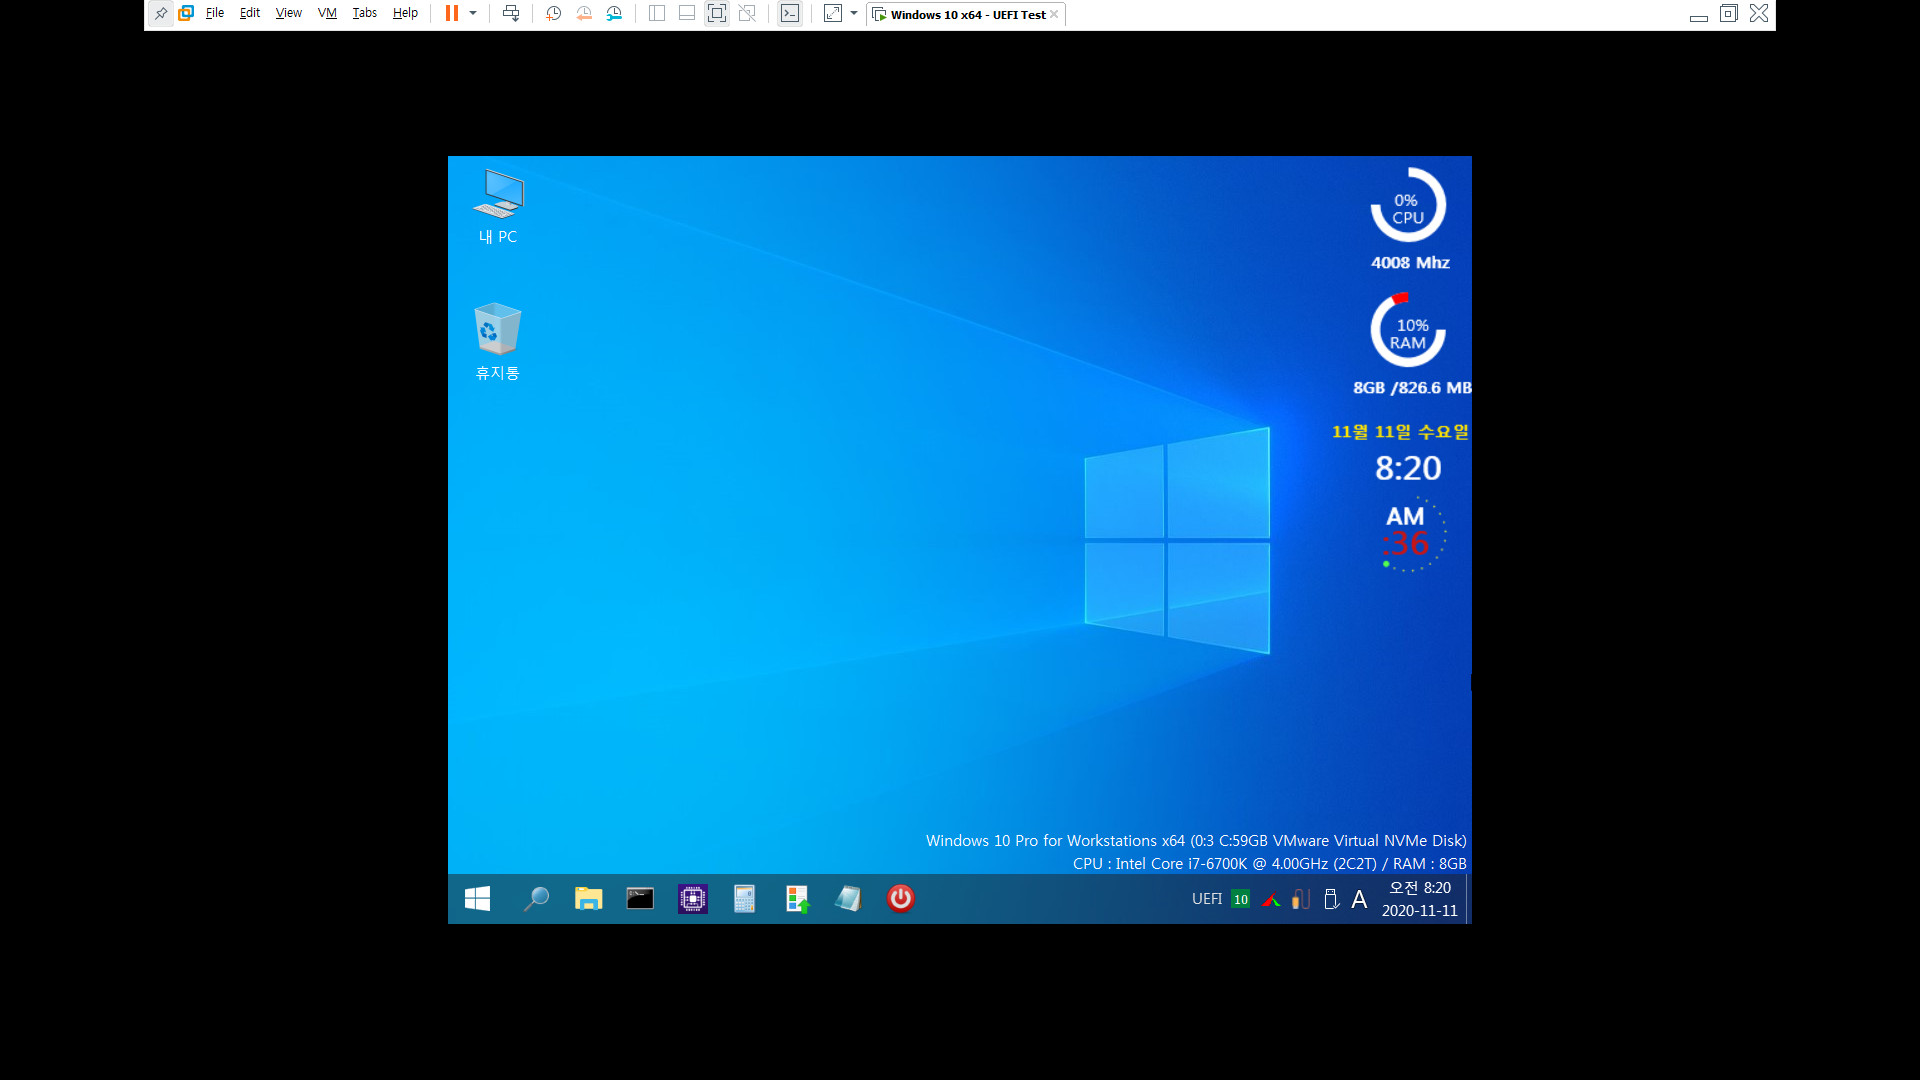This screenshot has height=1080, width=1920.
Task: Open the Windows Start menu
Action: 478,899
